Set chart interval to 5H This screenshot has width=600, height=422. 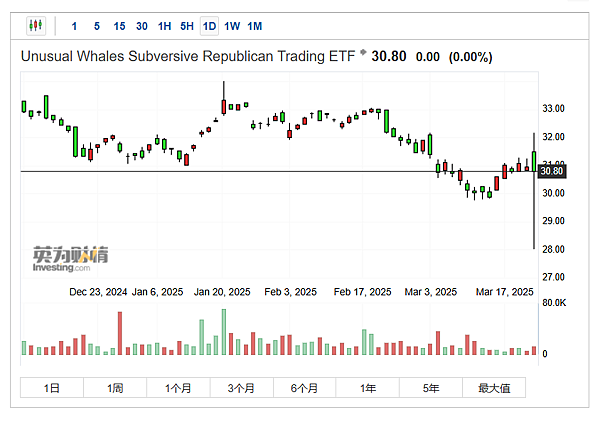click(x=187, y=25)
